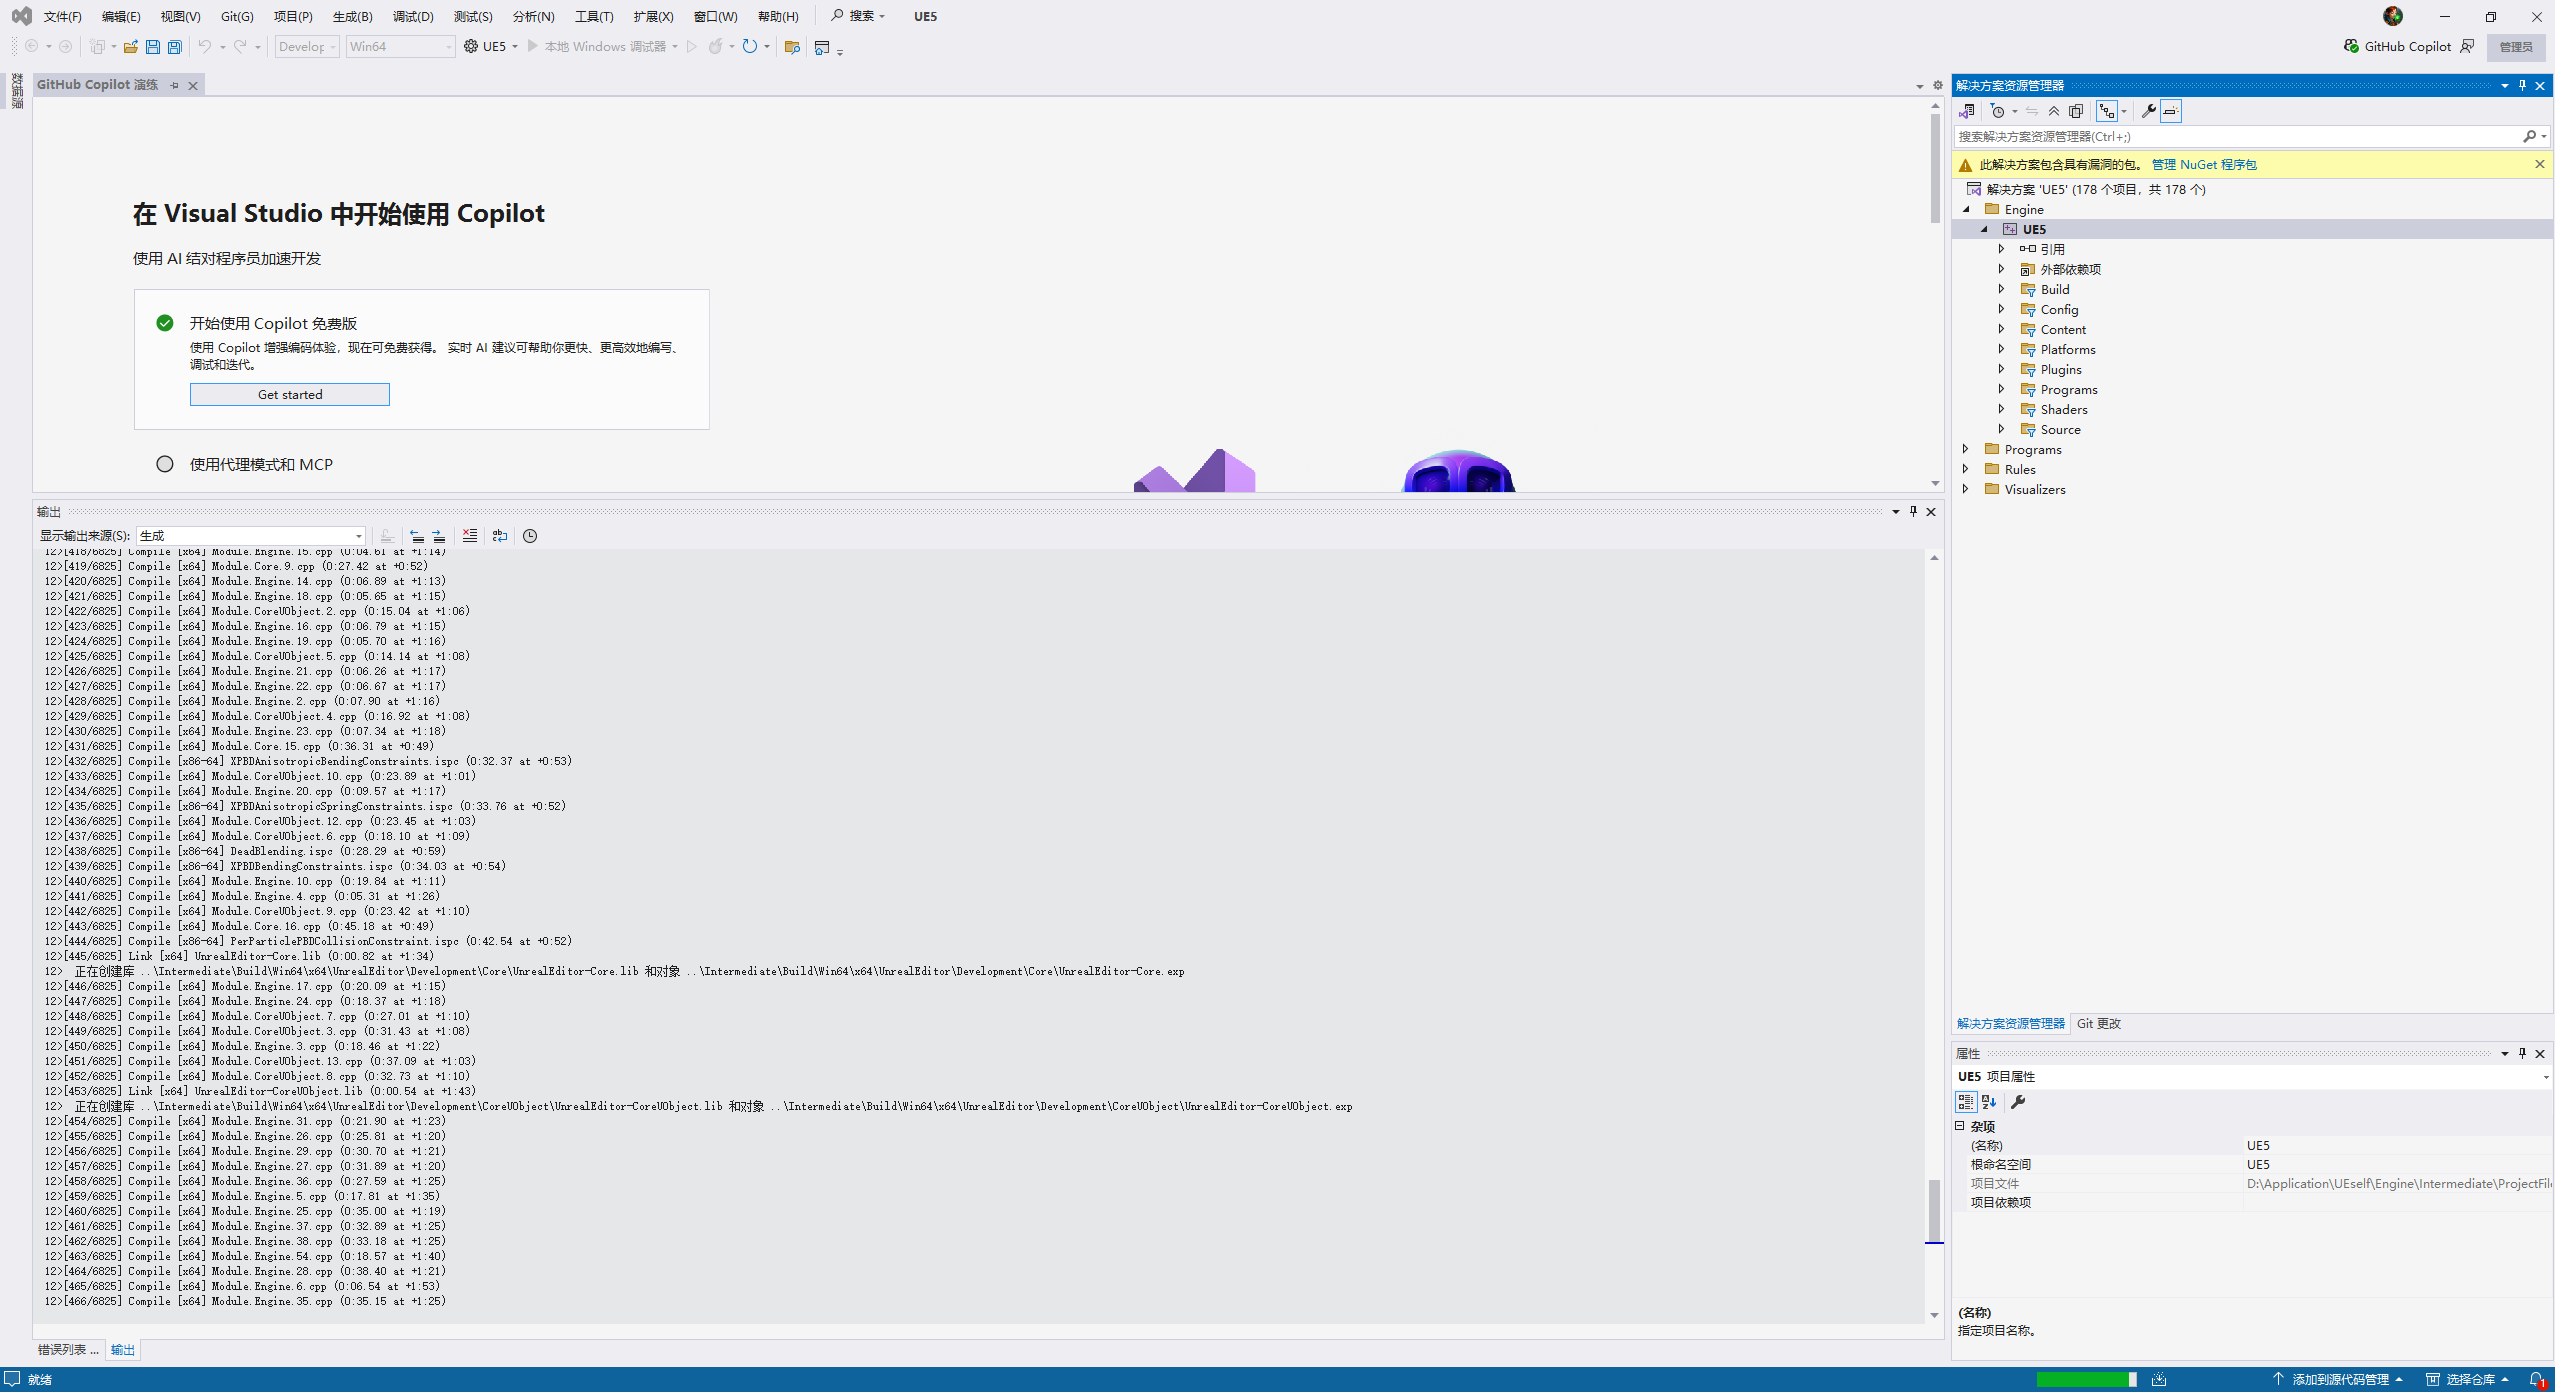Toggle track active item in Solution Explorer
This screenshot has width=2555, height=1392.
(x=2107, y=111)
